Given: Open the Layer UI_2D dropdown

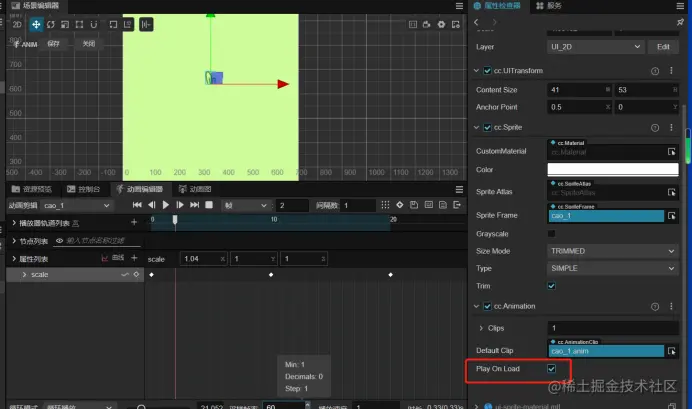Looking at the screenshot, I should point(595,47).
